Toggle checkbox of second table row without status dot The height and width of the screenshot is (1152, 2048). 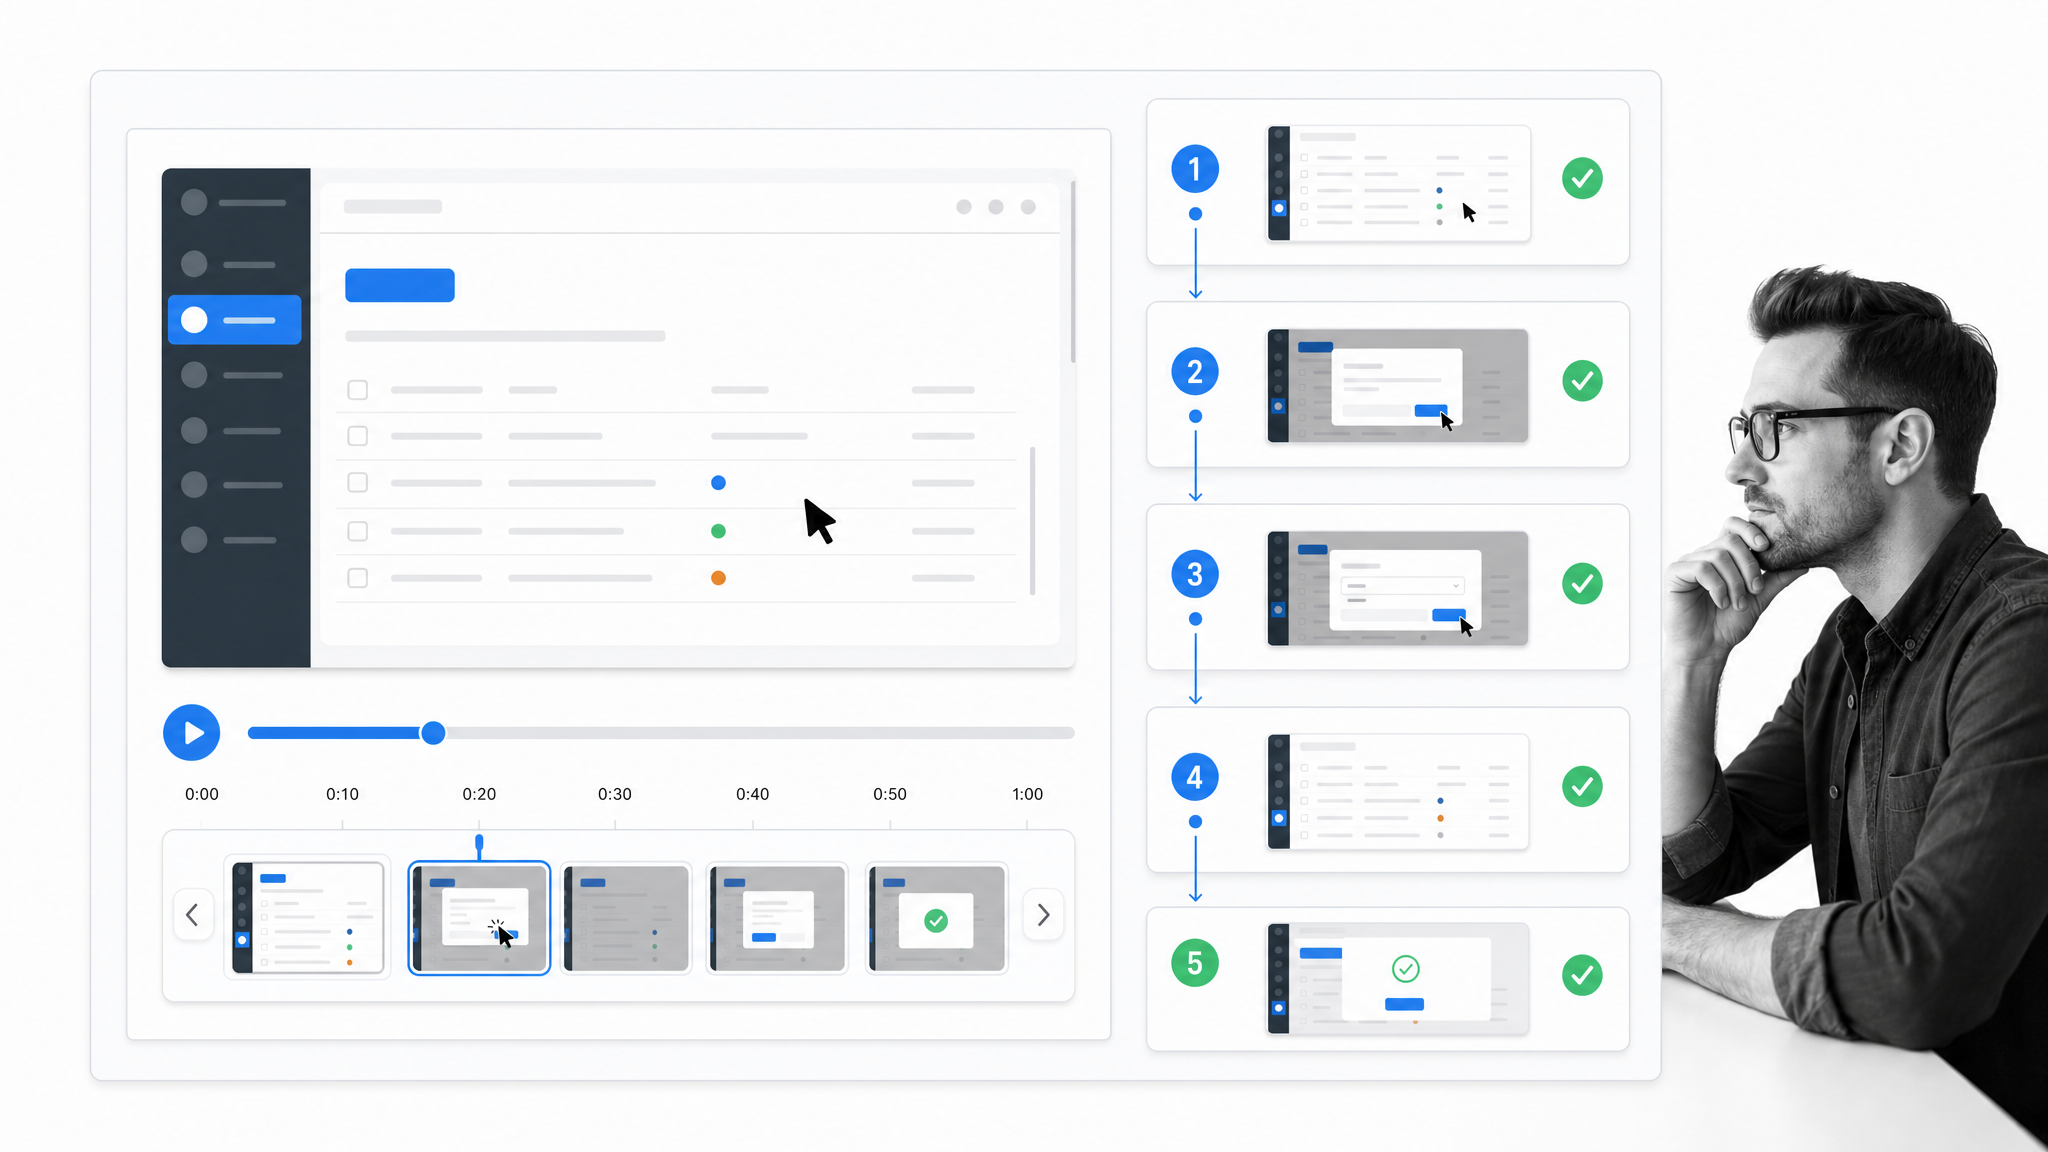[357, 436]
